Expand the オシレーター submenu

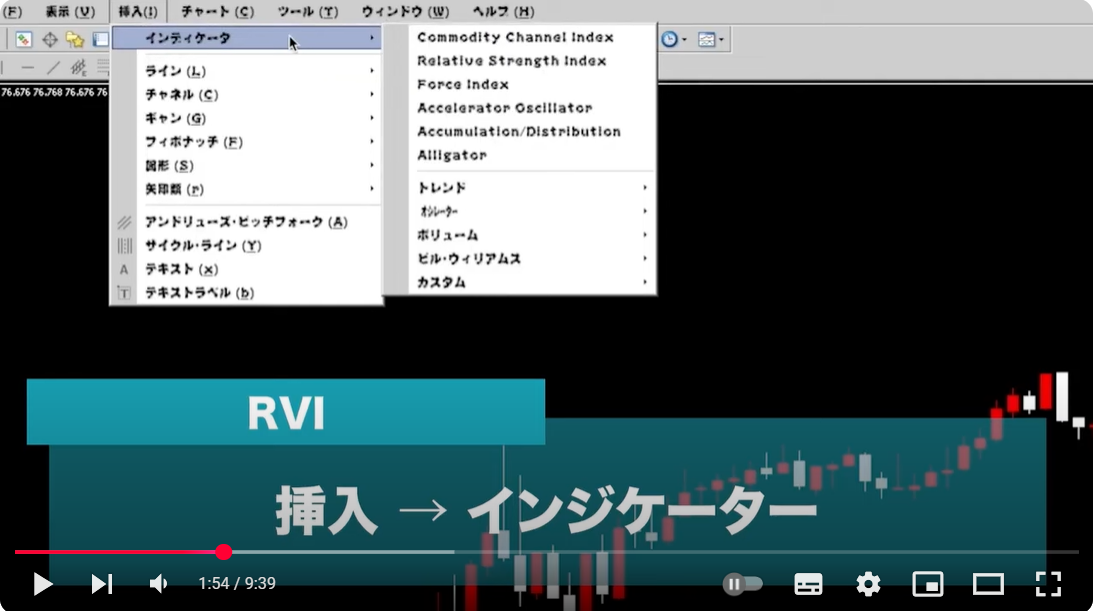(x=532, y=211)
